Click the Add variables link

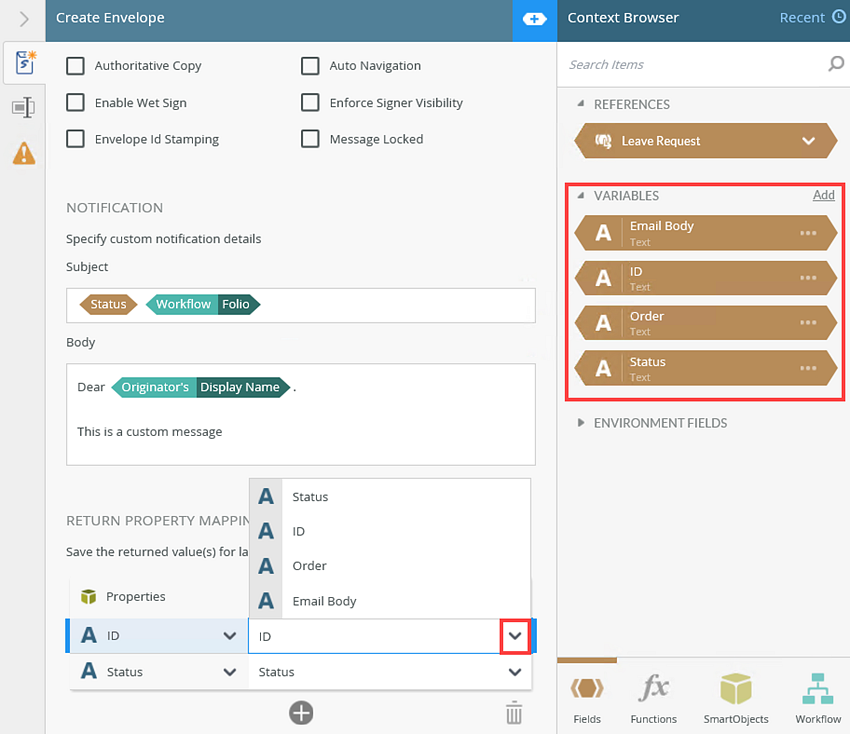pos(823,195)
